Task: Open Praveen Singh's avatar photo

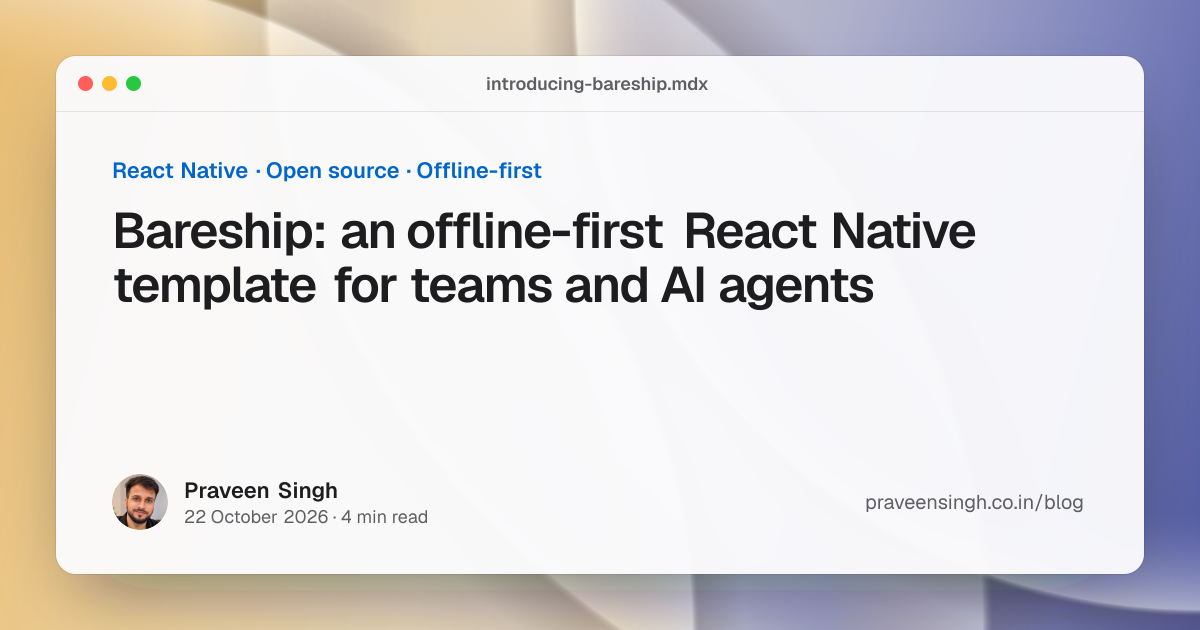Action: pyautogui.click(x=140, y=502)
